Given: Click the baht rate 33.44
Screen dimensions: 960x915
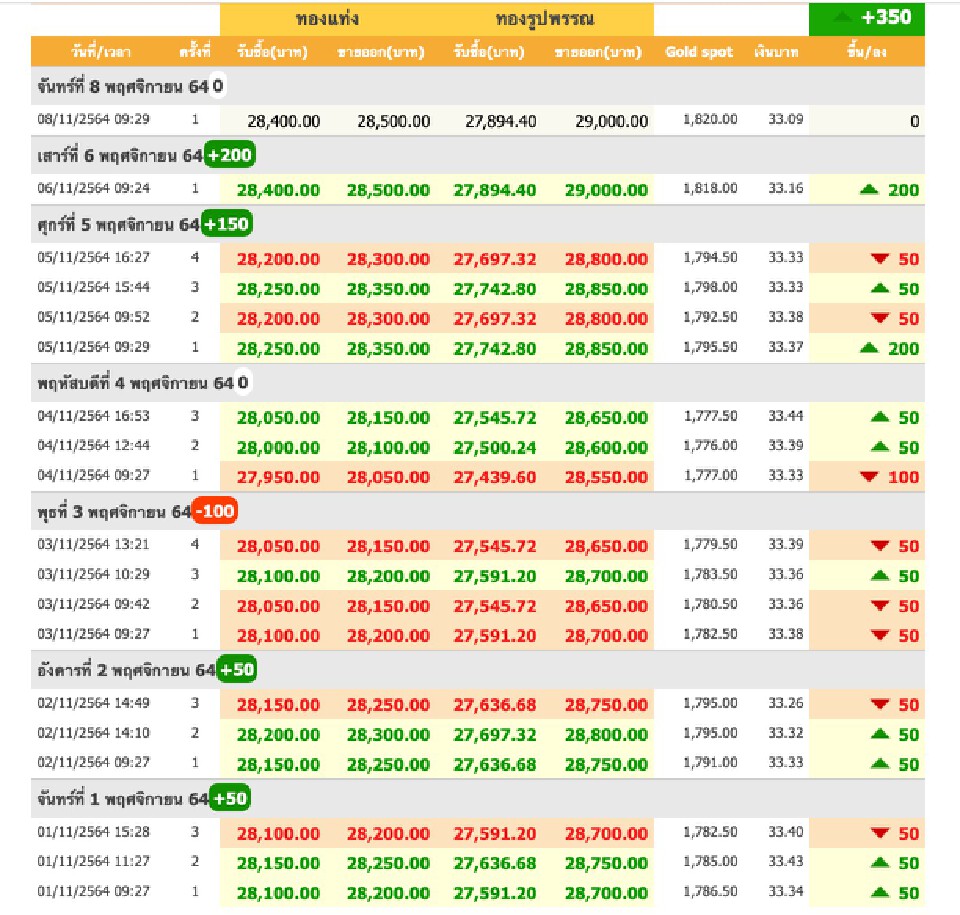Looking at the screenshot, I should (x=786, y=416).
